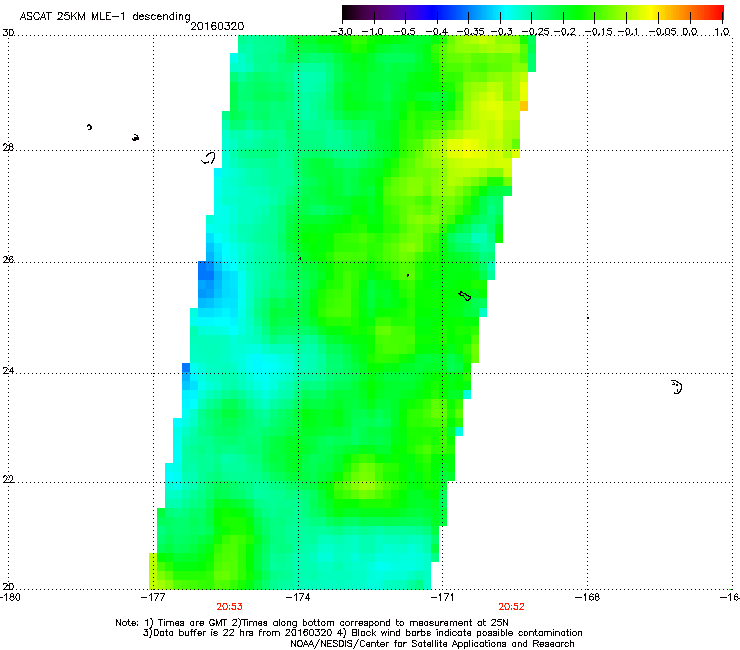Screen dimensions: 740x650
Task: Click the latitude label 24
Action: 8,371
